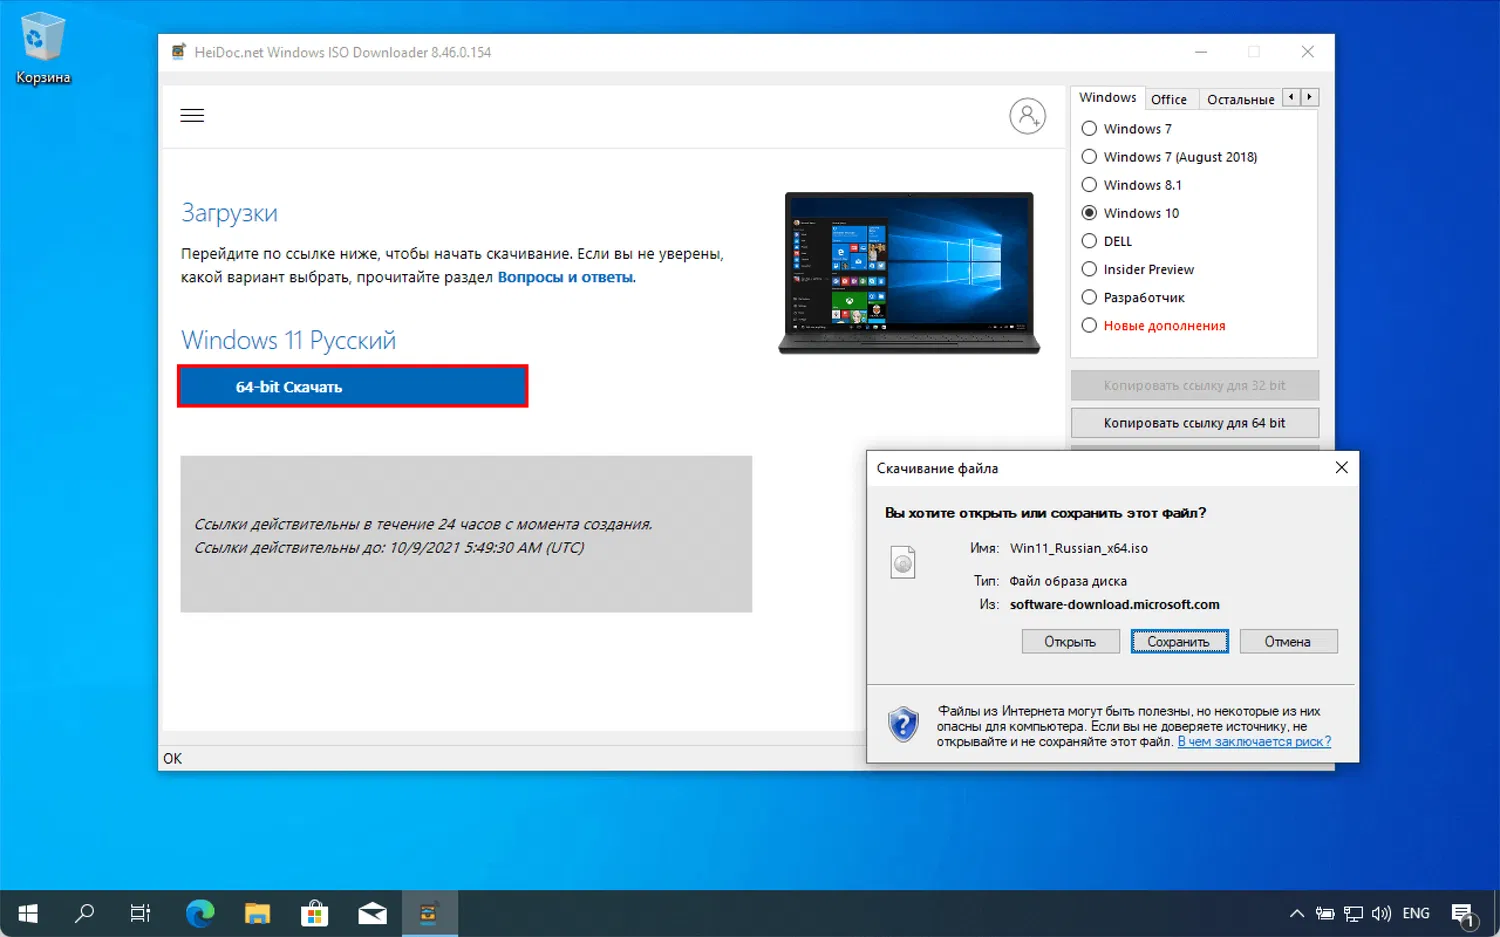Image resolution: width=1500 pixels, height=937 pixels.
Task: Switch to the Office tab
Action: pos(1170,98)
